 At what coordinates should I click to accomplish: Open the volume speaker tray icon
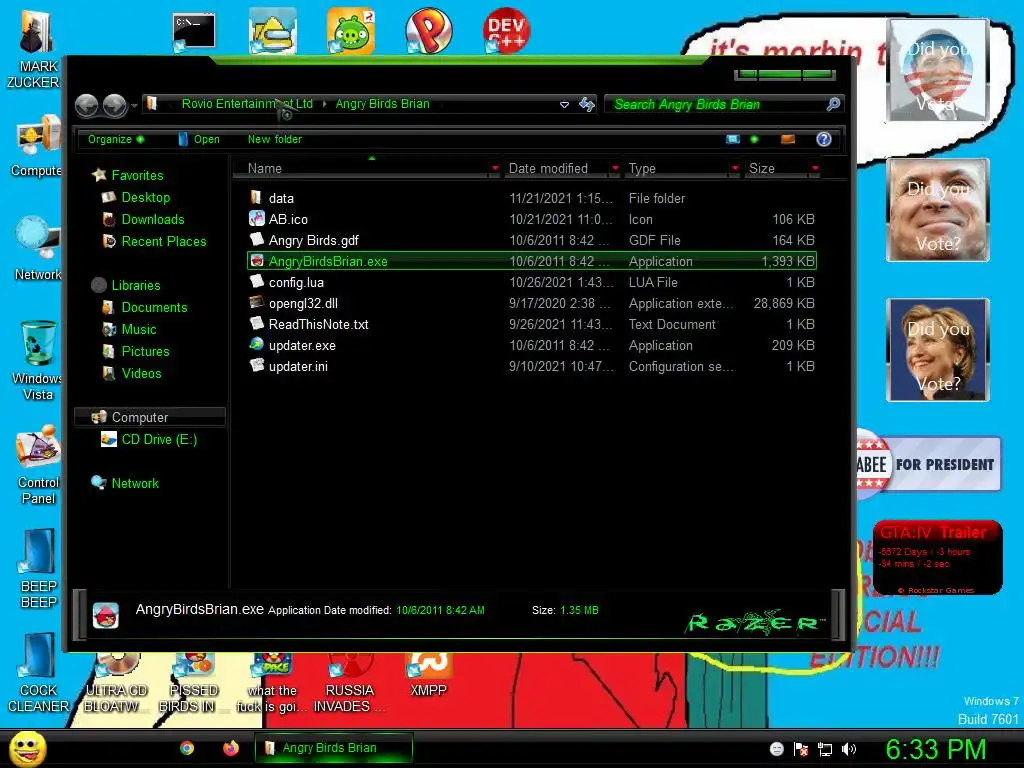pyautogui.click(x=849, y=749)
